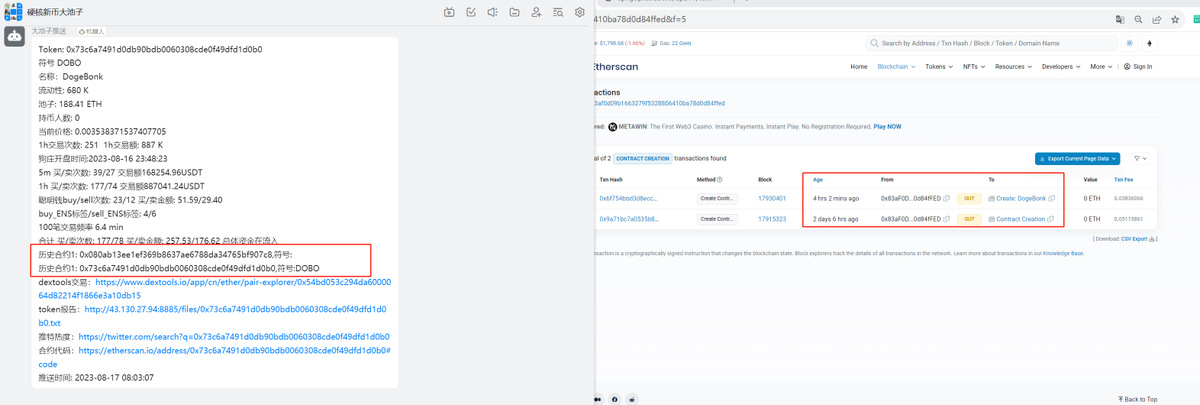Image resolution: width=1200 pixels, height=405 pixels.
Task: Open group settings gear icon
Action: coord(579,12)
